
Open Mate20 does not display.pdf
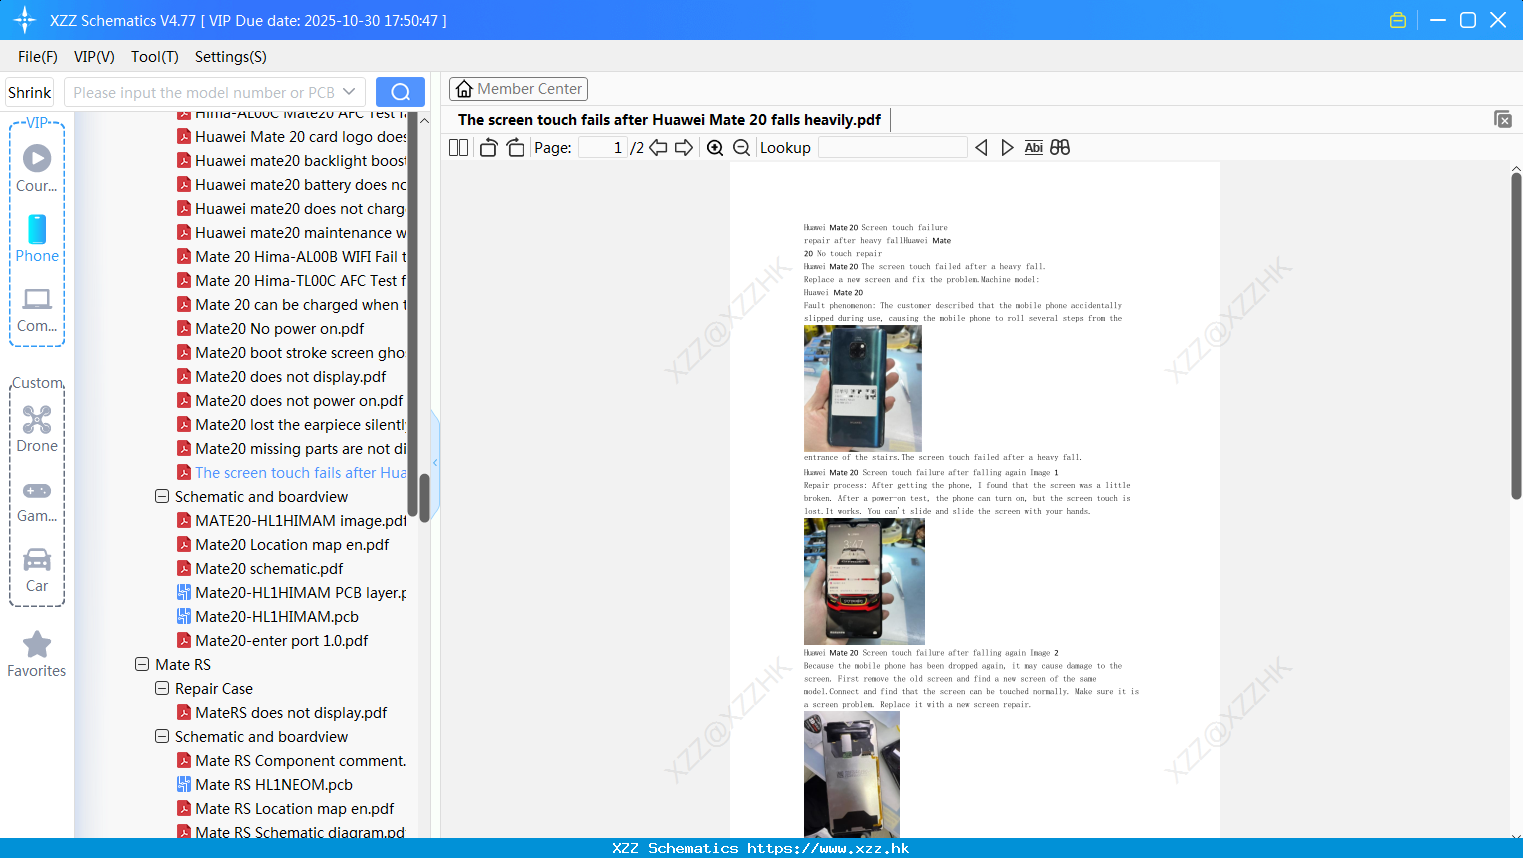(282, 377)
